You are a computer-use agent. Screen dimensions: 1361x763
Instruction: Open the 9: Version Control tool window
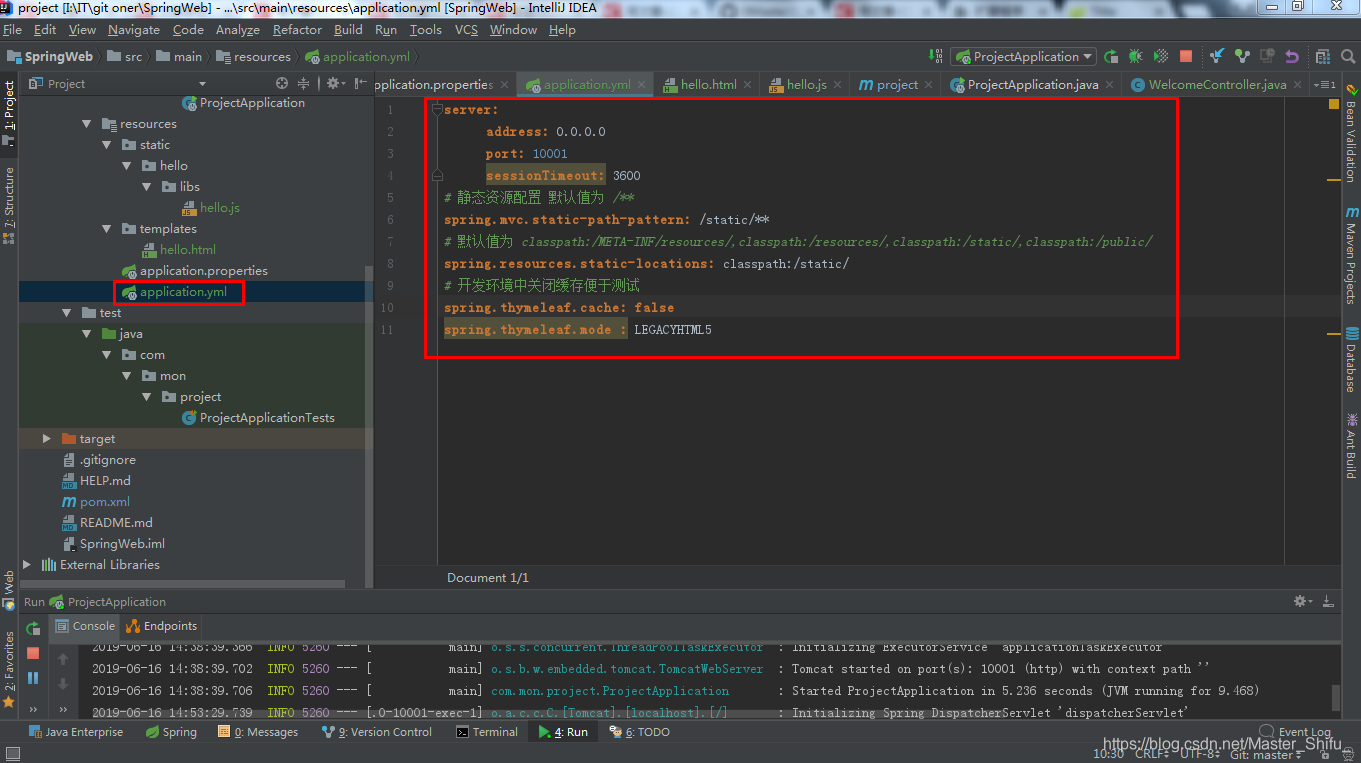[x=377, y=732]
